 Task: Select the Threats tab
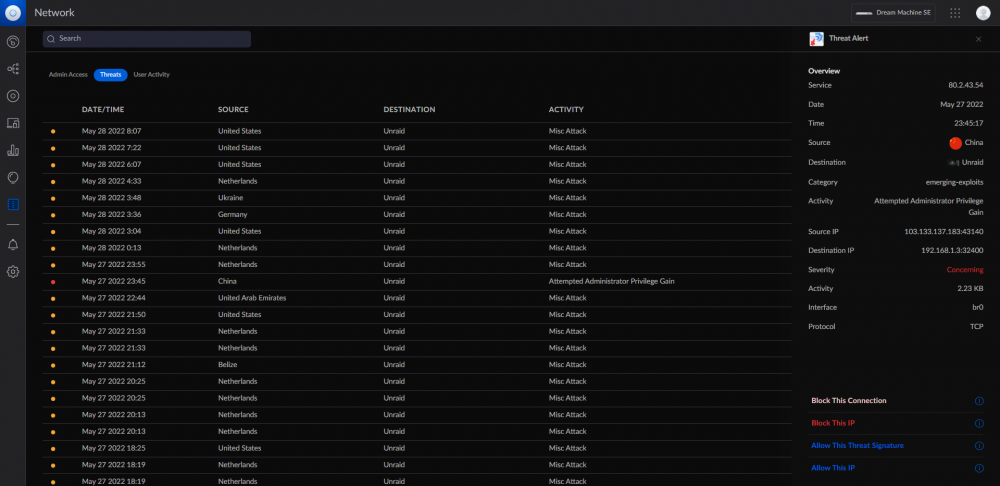coord(110,75)
